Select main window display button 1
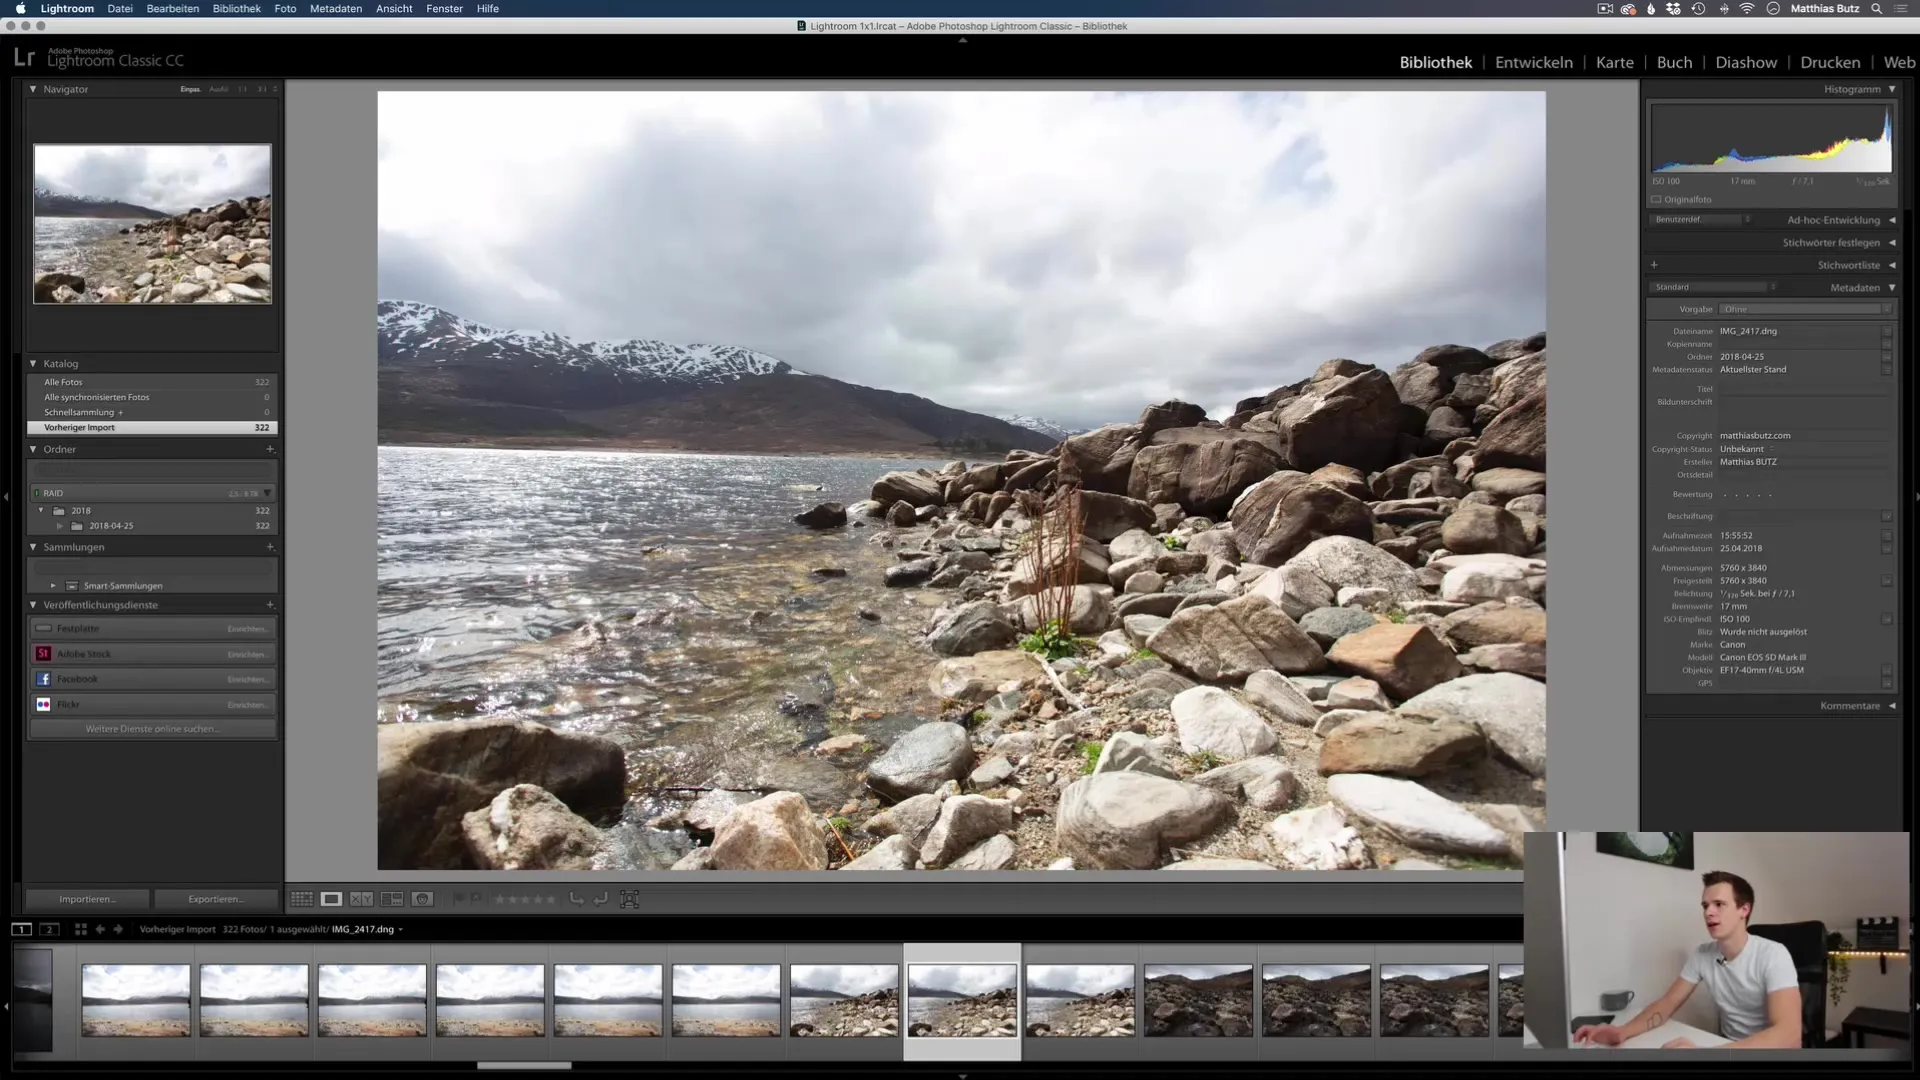The width and height of the screenshot is (1920, 1080). click(21, 929)
